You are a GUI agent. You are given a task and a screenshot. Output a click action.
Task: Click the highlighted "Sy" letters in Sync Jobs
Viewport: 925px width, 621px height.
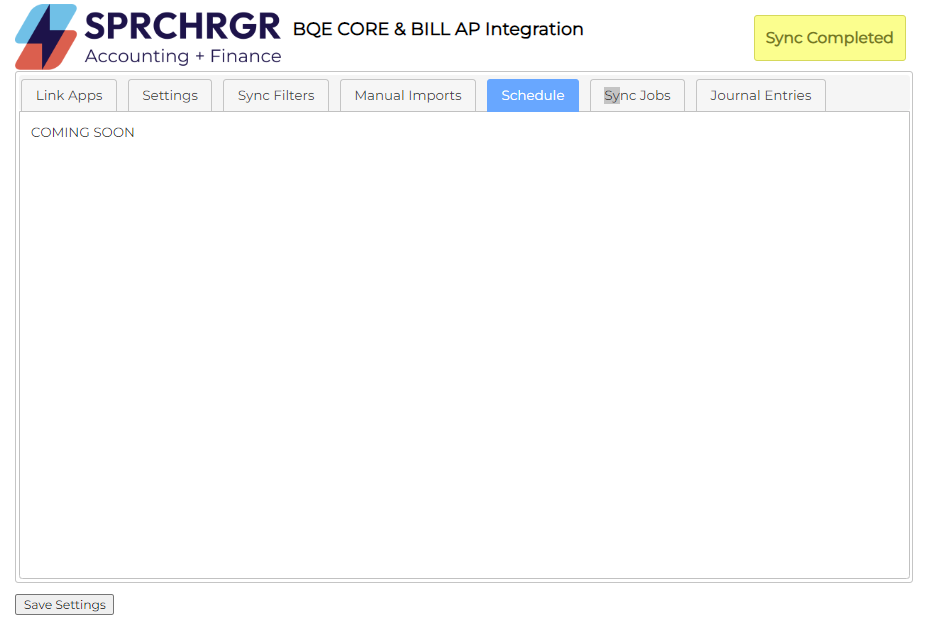[612, 96]
